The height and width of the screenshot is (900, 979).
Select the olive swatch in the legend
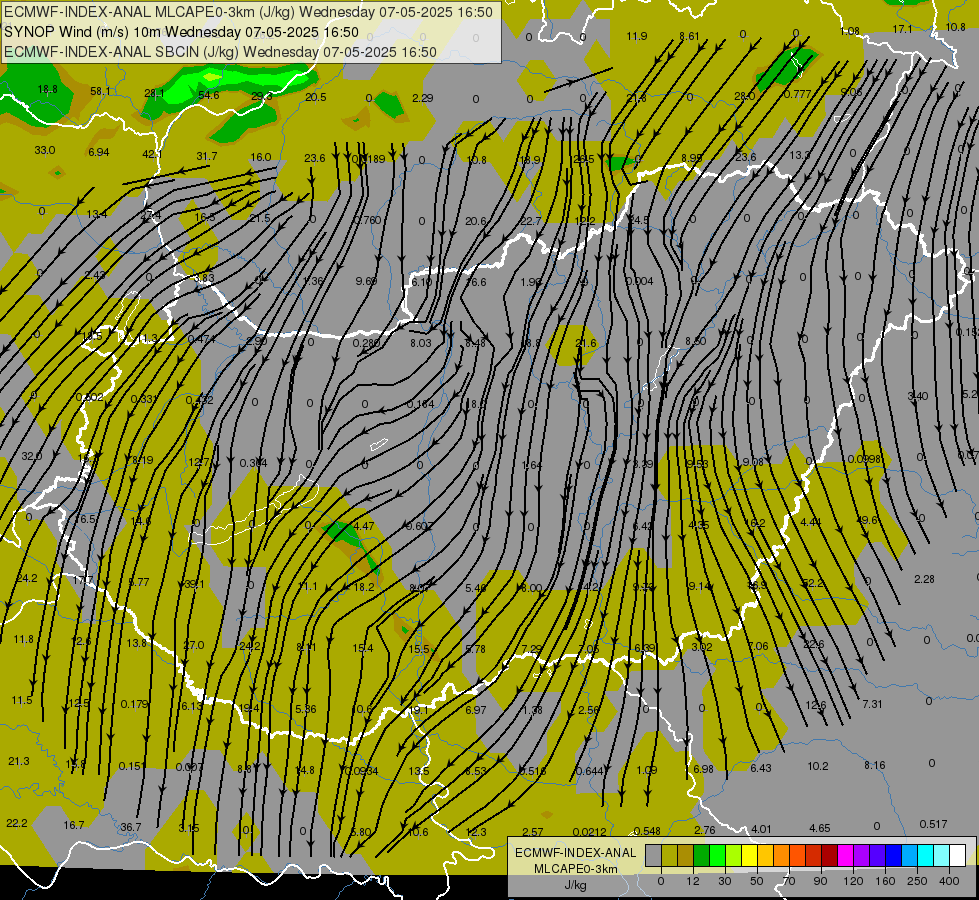point(669,856)
